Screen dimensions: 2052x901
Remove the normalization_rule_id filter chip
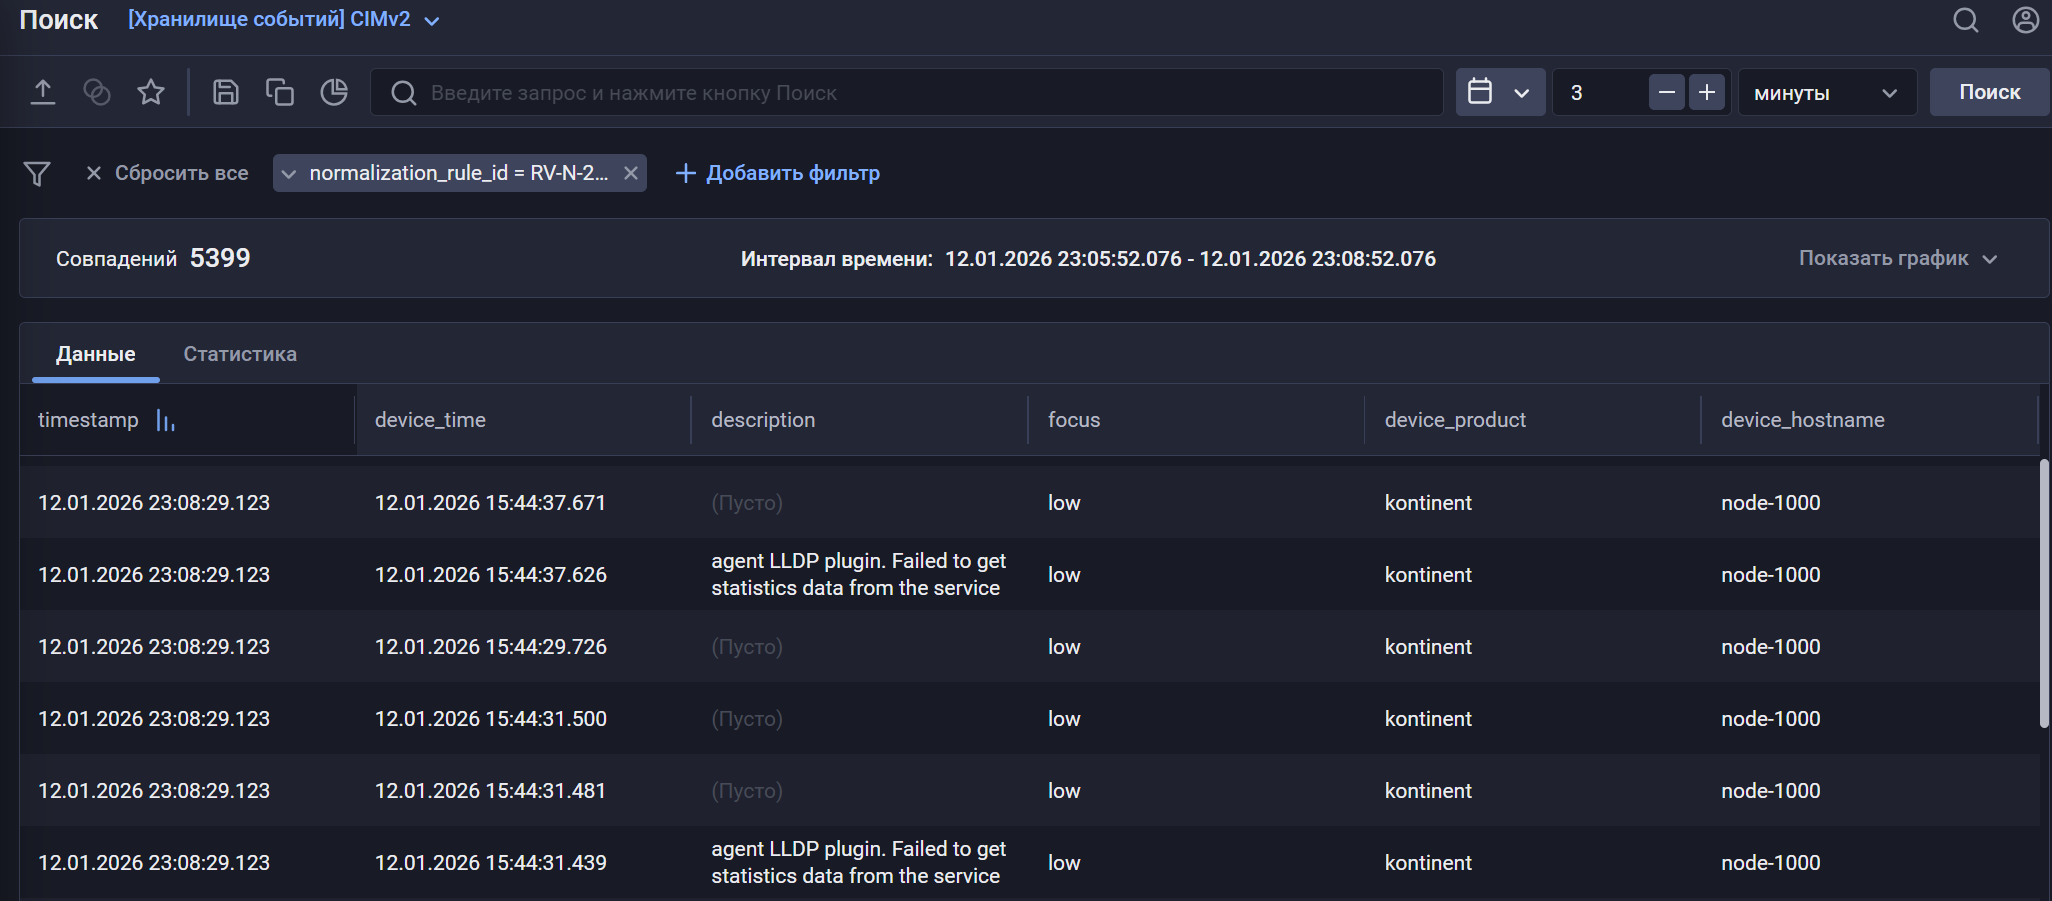point(631,172)
